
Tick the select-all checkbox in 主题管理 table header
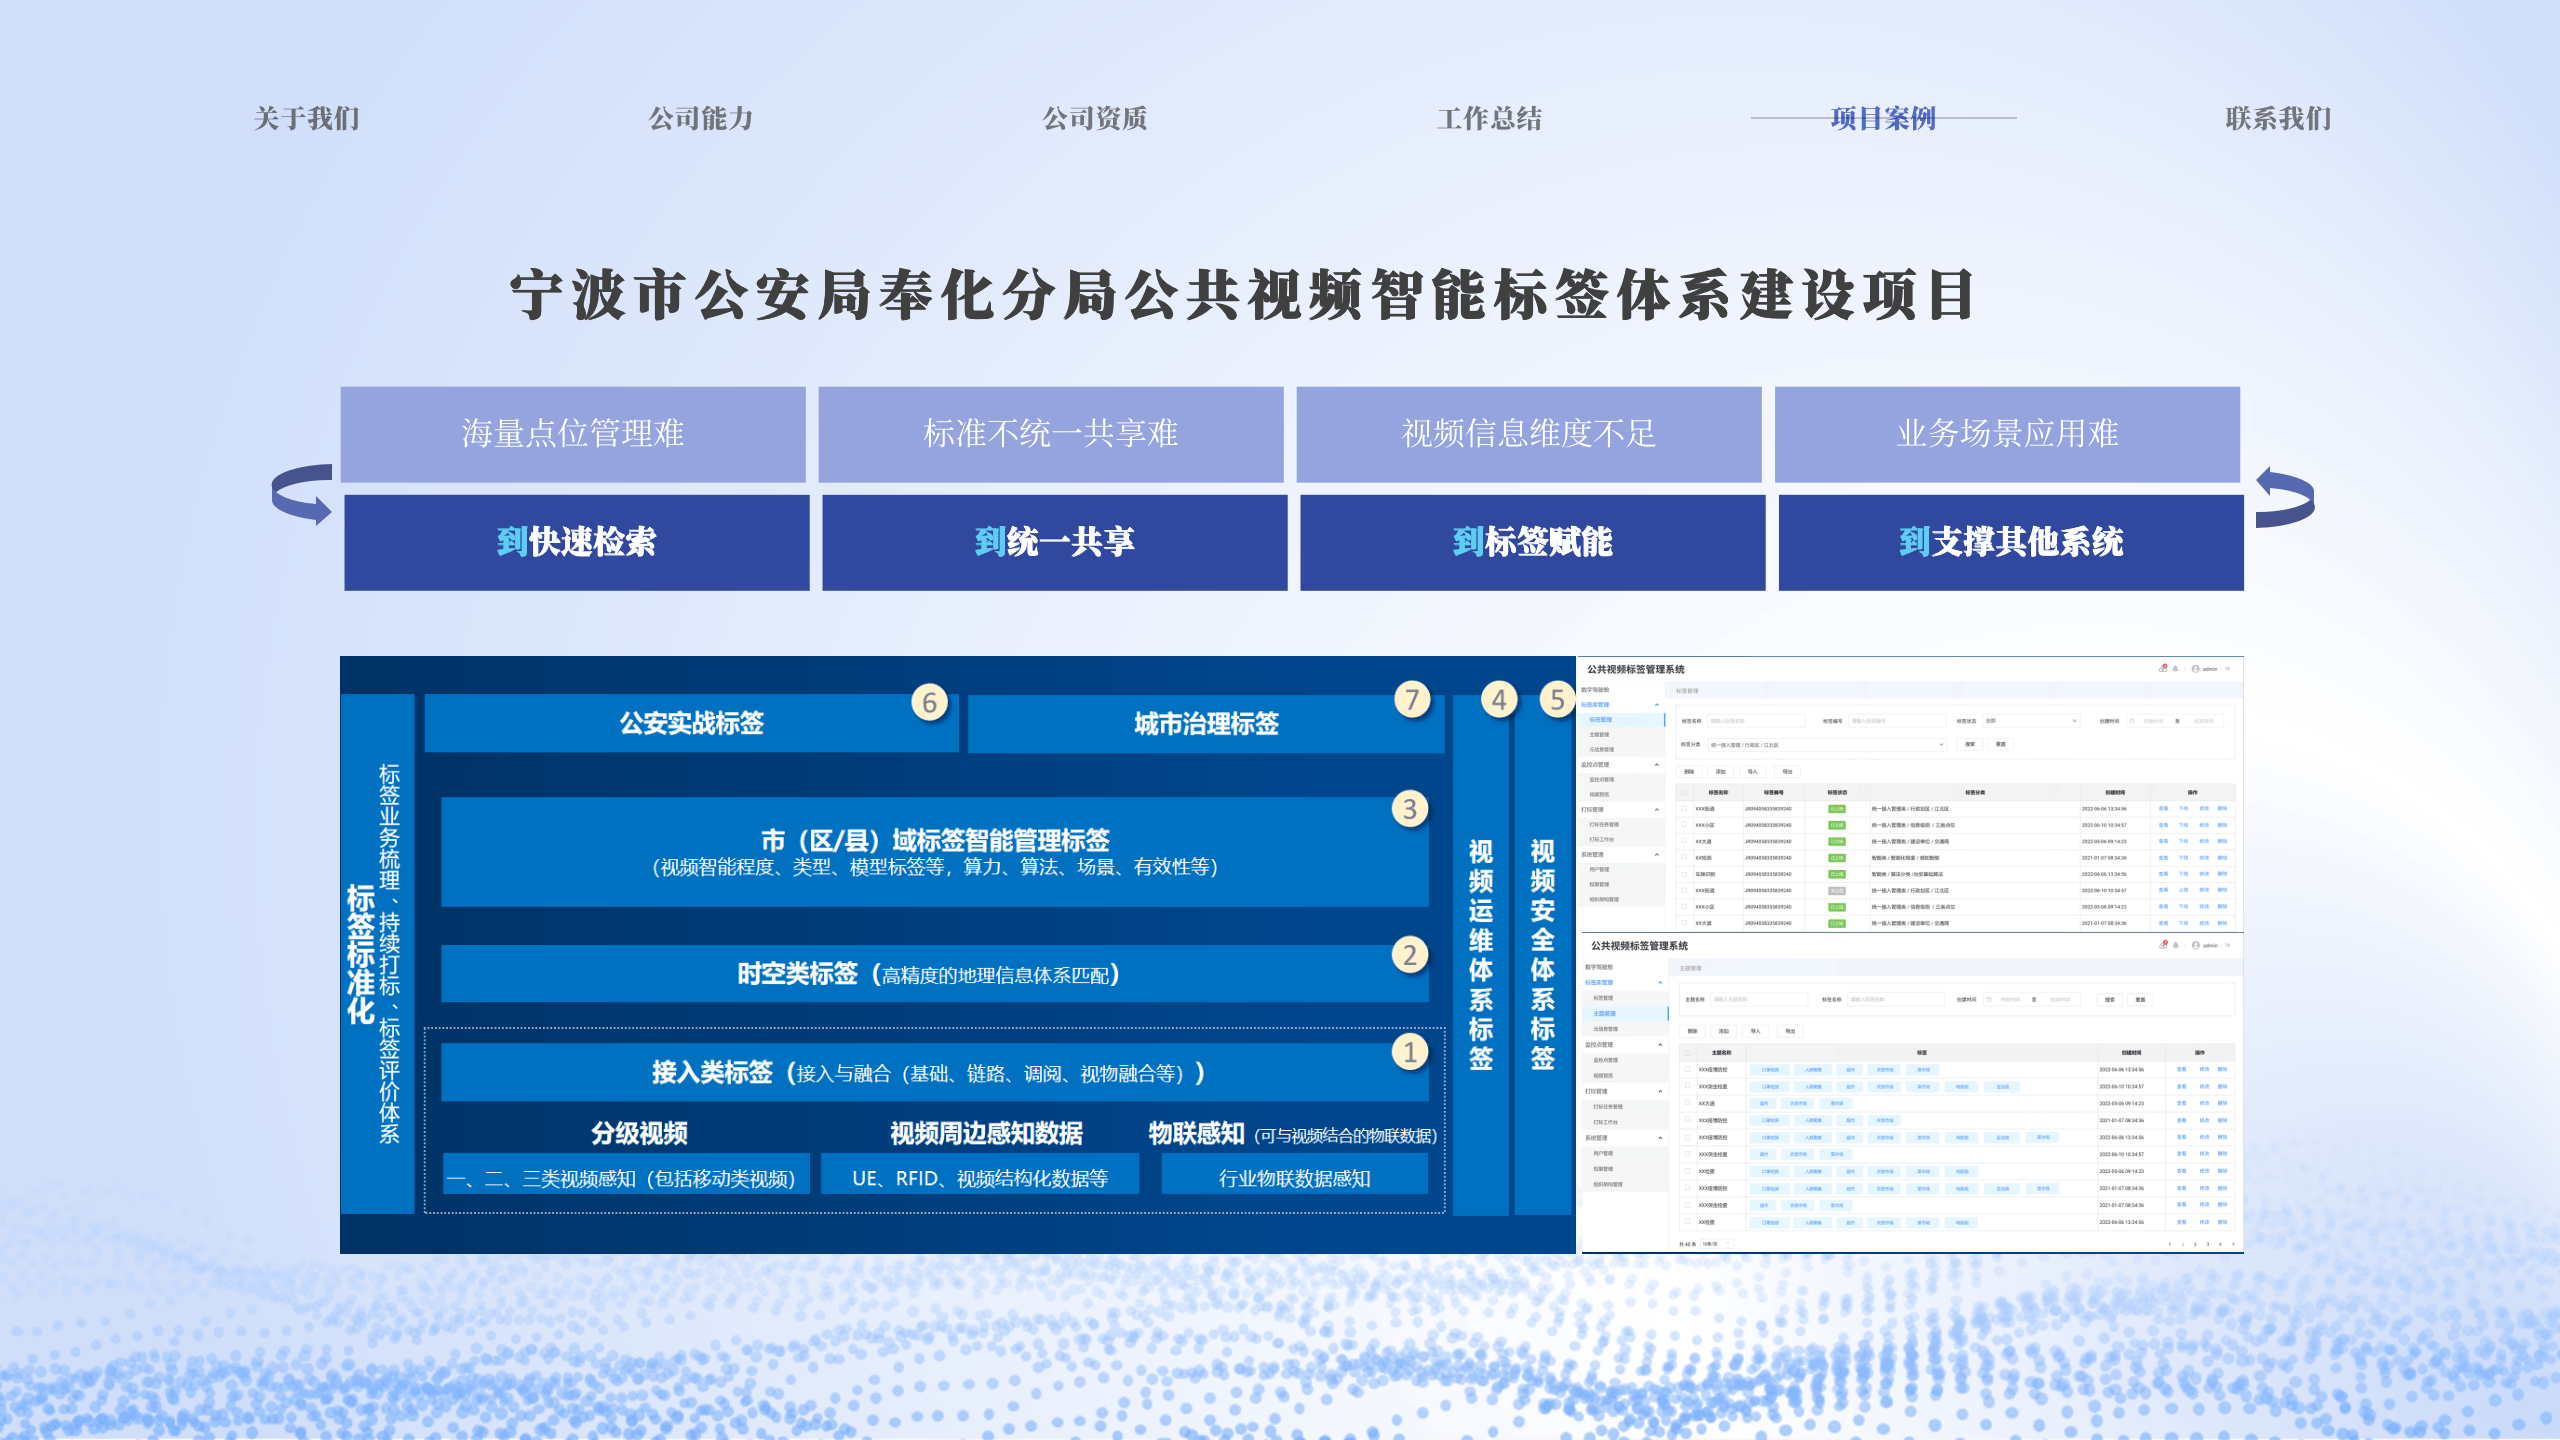point(1688,1053)
